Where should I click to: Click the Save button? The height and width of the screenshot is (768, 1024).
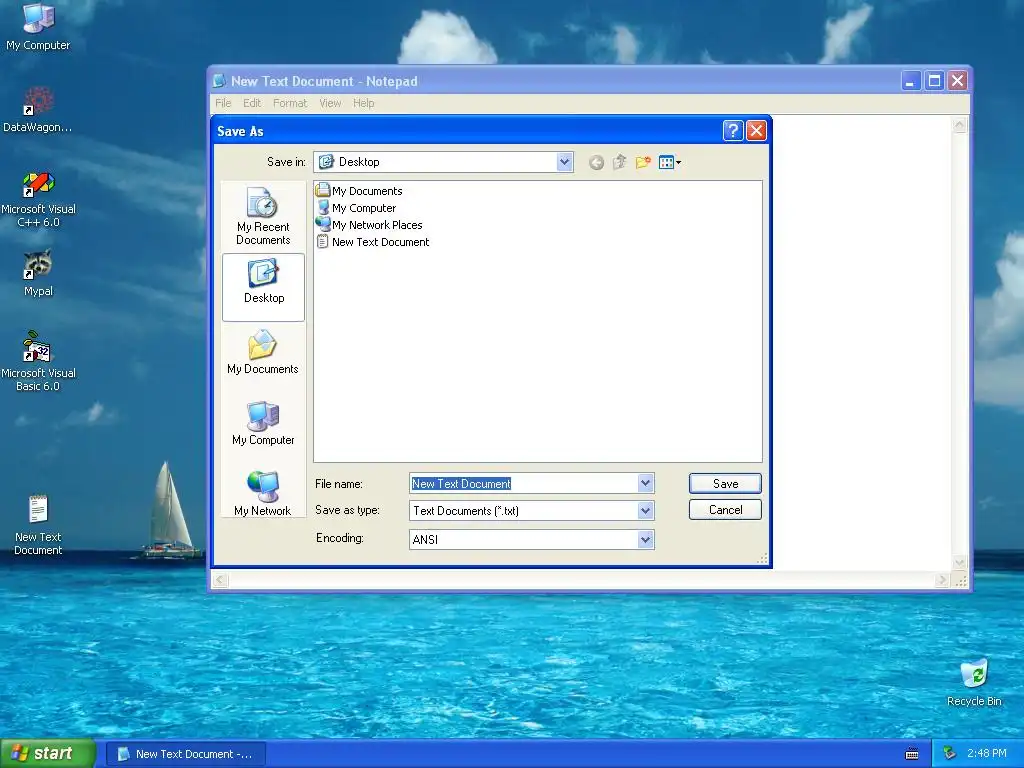[725, 483]
